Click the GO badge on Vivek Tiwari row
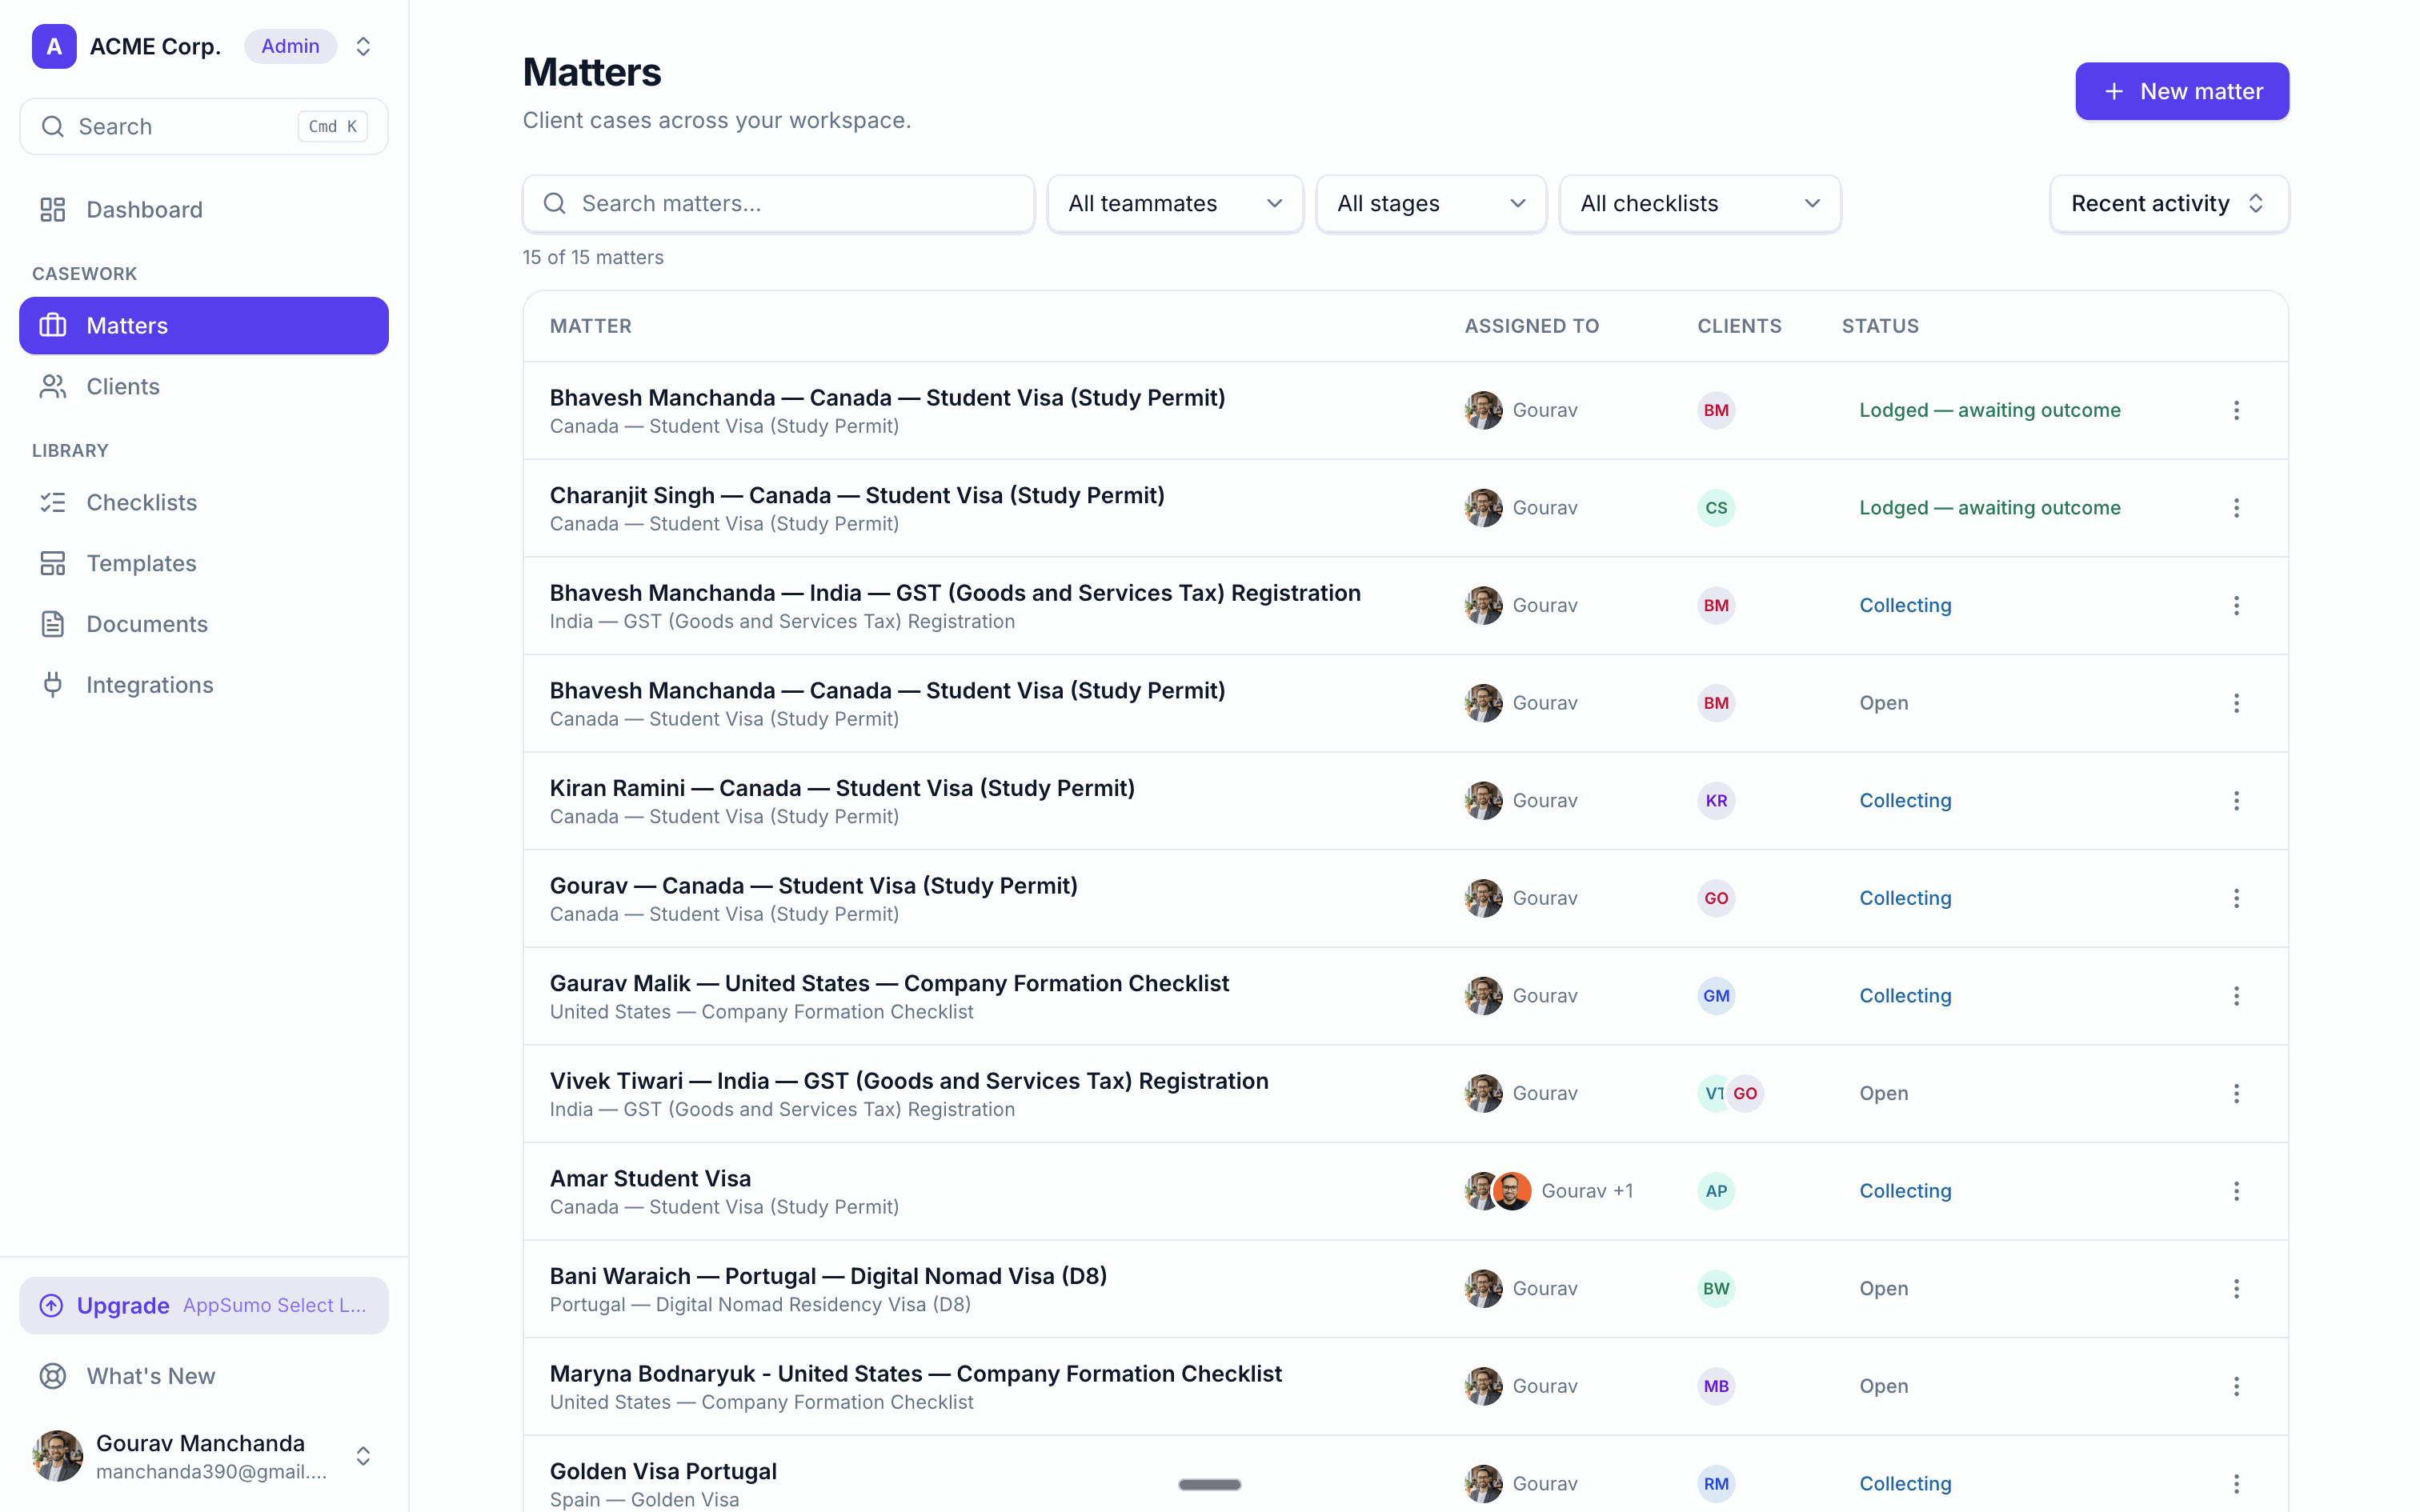2420x1512 pixels. (x=1745, y=1093)
